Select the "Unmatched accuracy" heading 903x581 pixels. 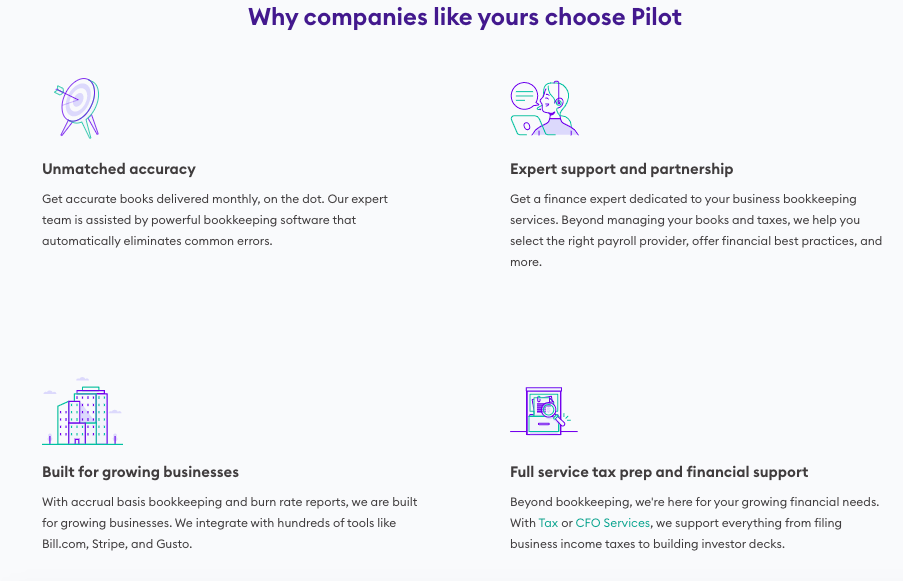point(119,169)
